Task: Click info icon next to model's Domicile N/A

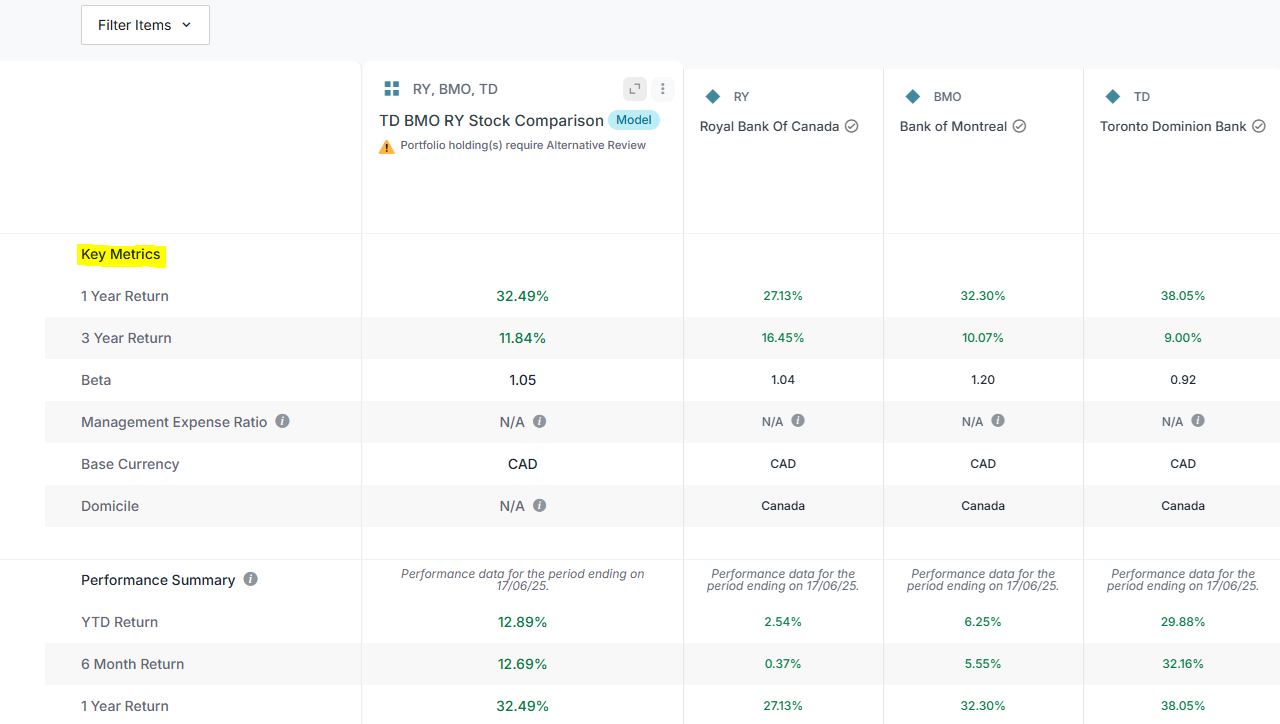Action: point(540,505)
